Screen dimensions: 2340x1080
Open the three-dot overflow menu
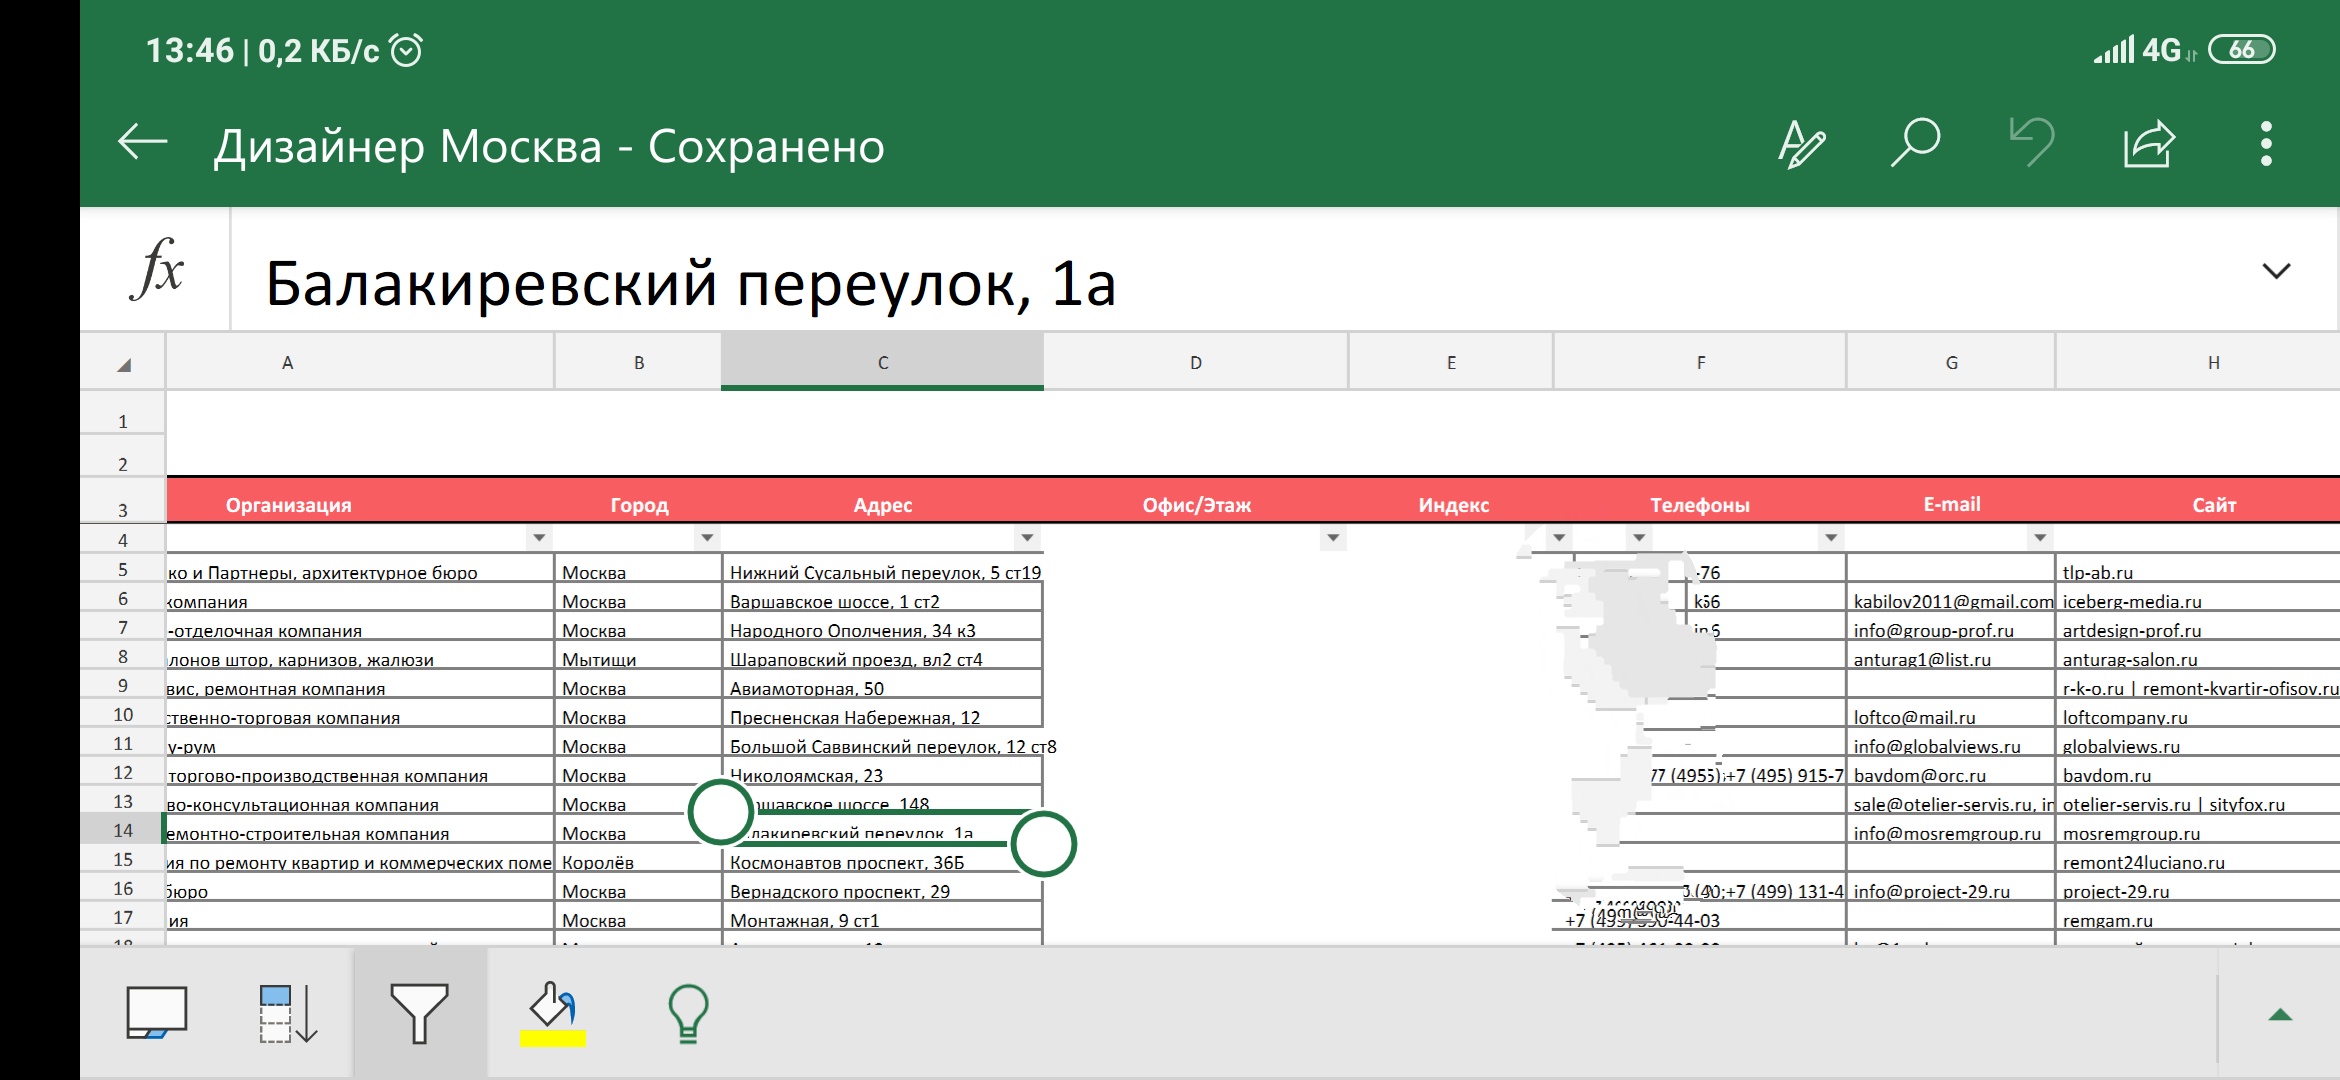point(2266,144)
